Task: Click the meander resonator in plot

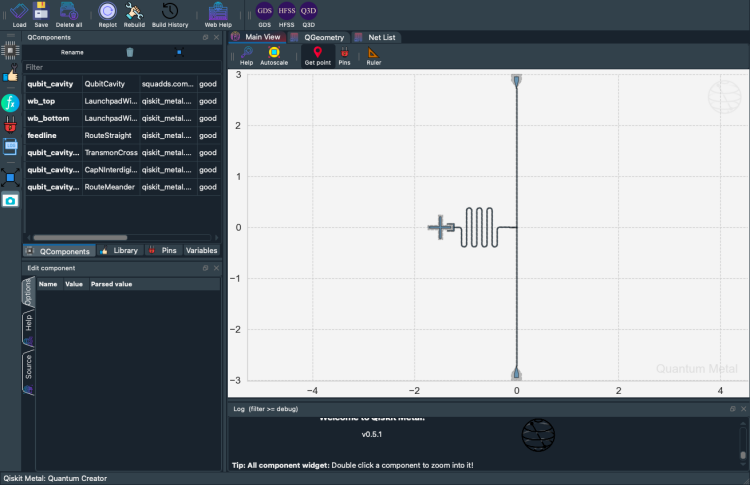Action: pos(479,227)
